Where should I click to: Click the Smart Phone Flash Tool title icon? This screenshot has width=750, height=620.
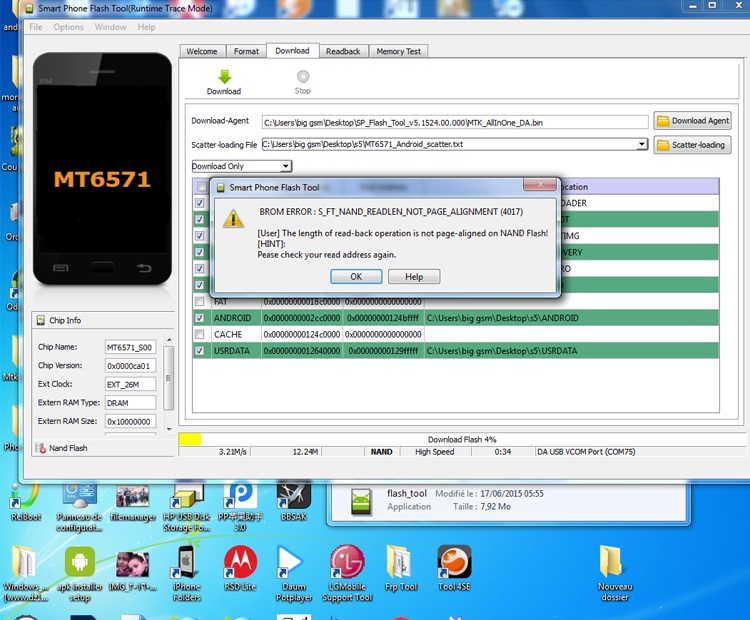click(x=30, y=8)
